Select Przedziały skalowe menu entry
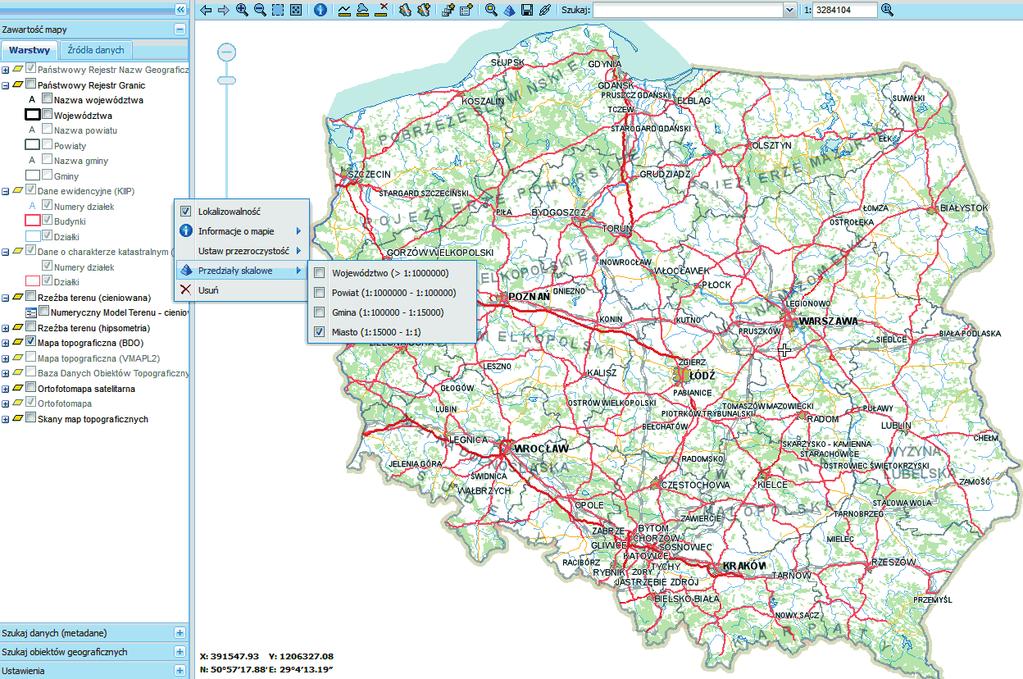Viewport: 1023px width, 679px height. tap(241, 270)
